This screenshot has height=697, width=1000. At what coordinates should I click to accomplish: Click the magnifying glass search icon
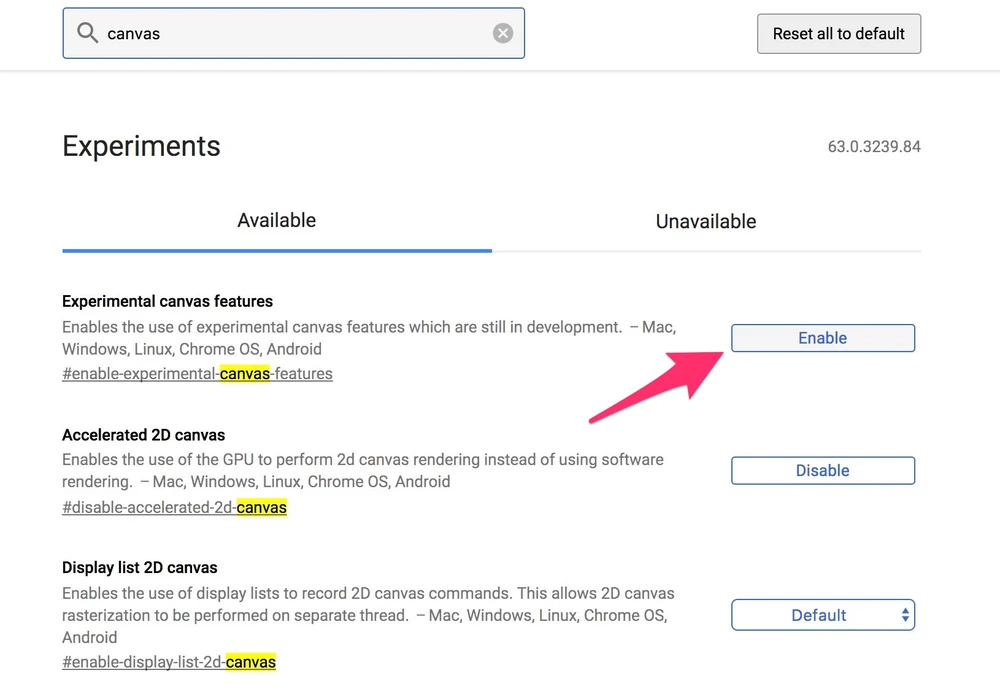88,34
